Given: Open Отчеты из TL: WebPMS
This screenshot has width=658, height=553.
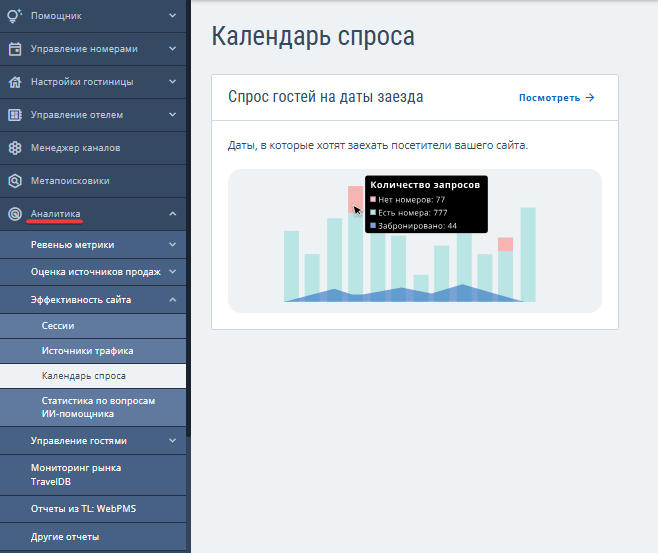Looking at the screenshot, I should coord(83,509).
